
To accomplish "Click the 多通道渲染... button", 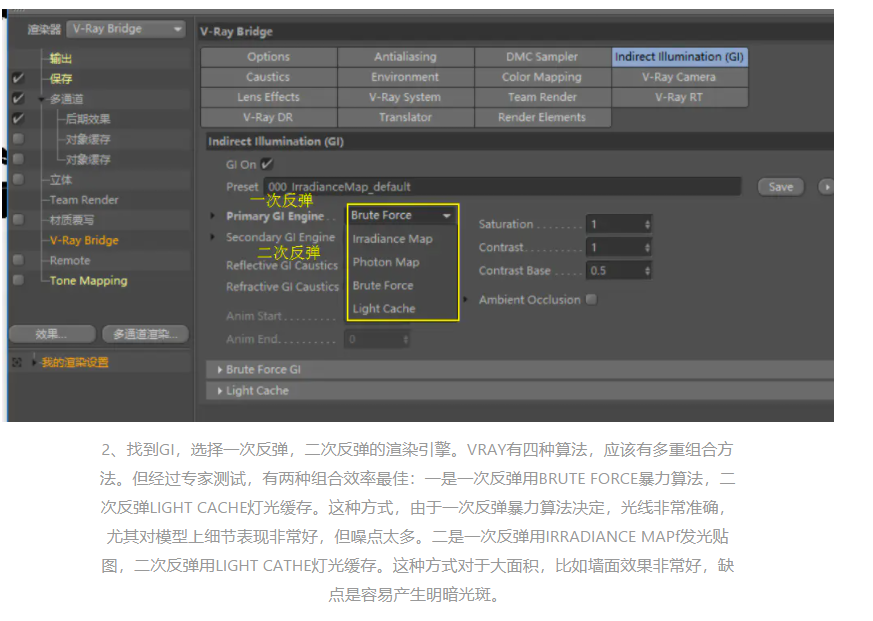I will [146, 334].
